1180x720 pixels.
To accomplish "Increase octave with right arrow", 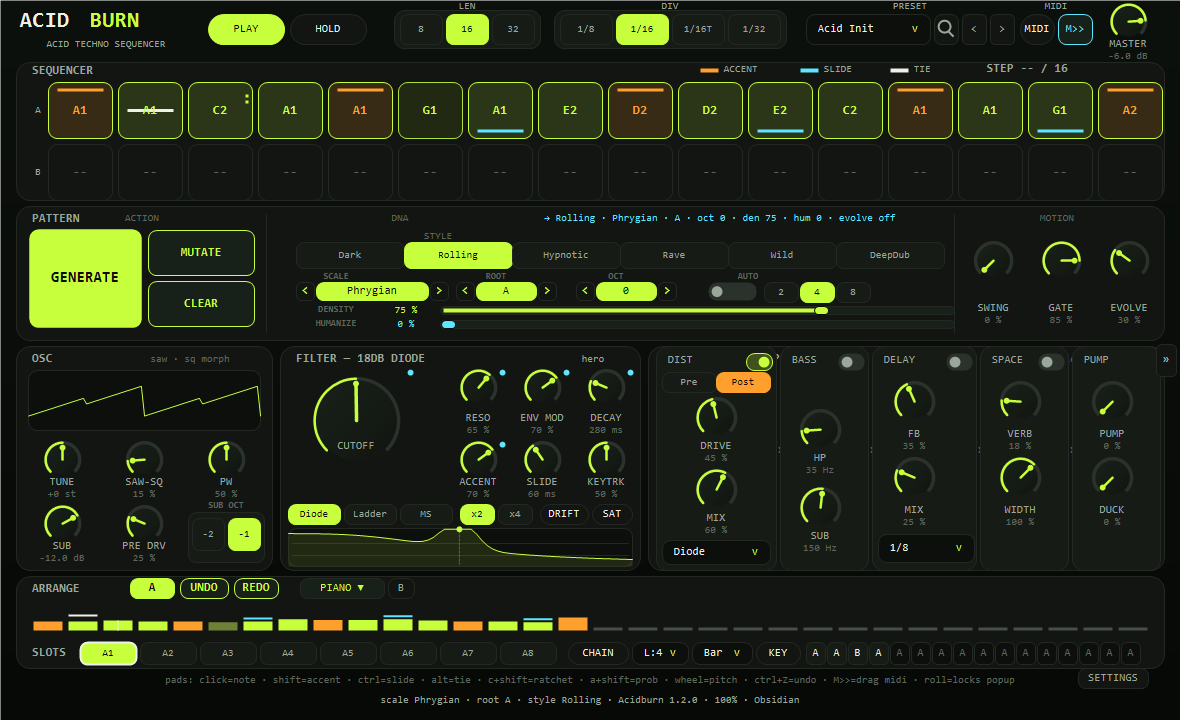I will (667, 291).
